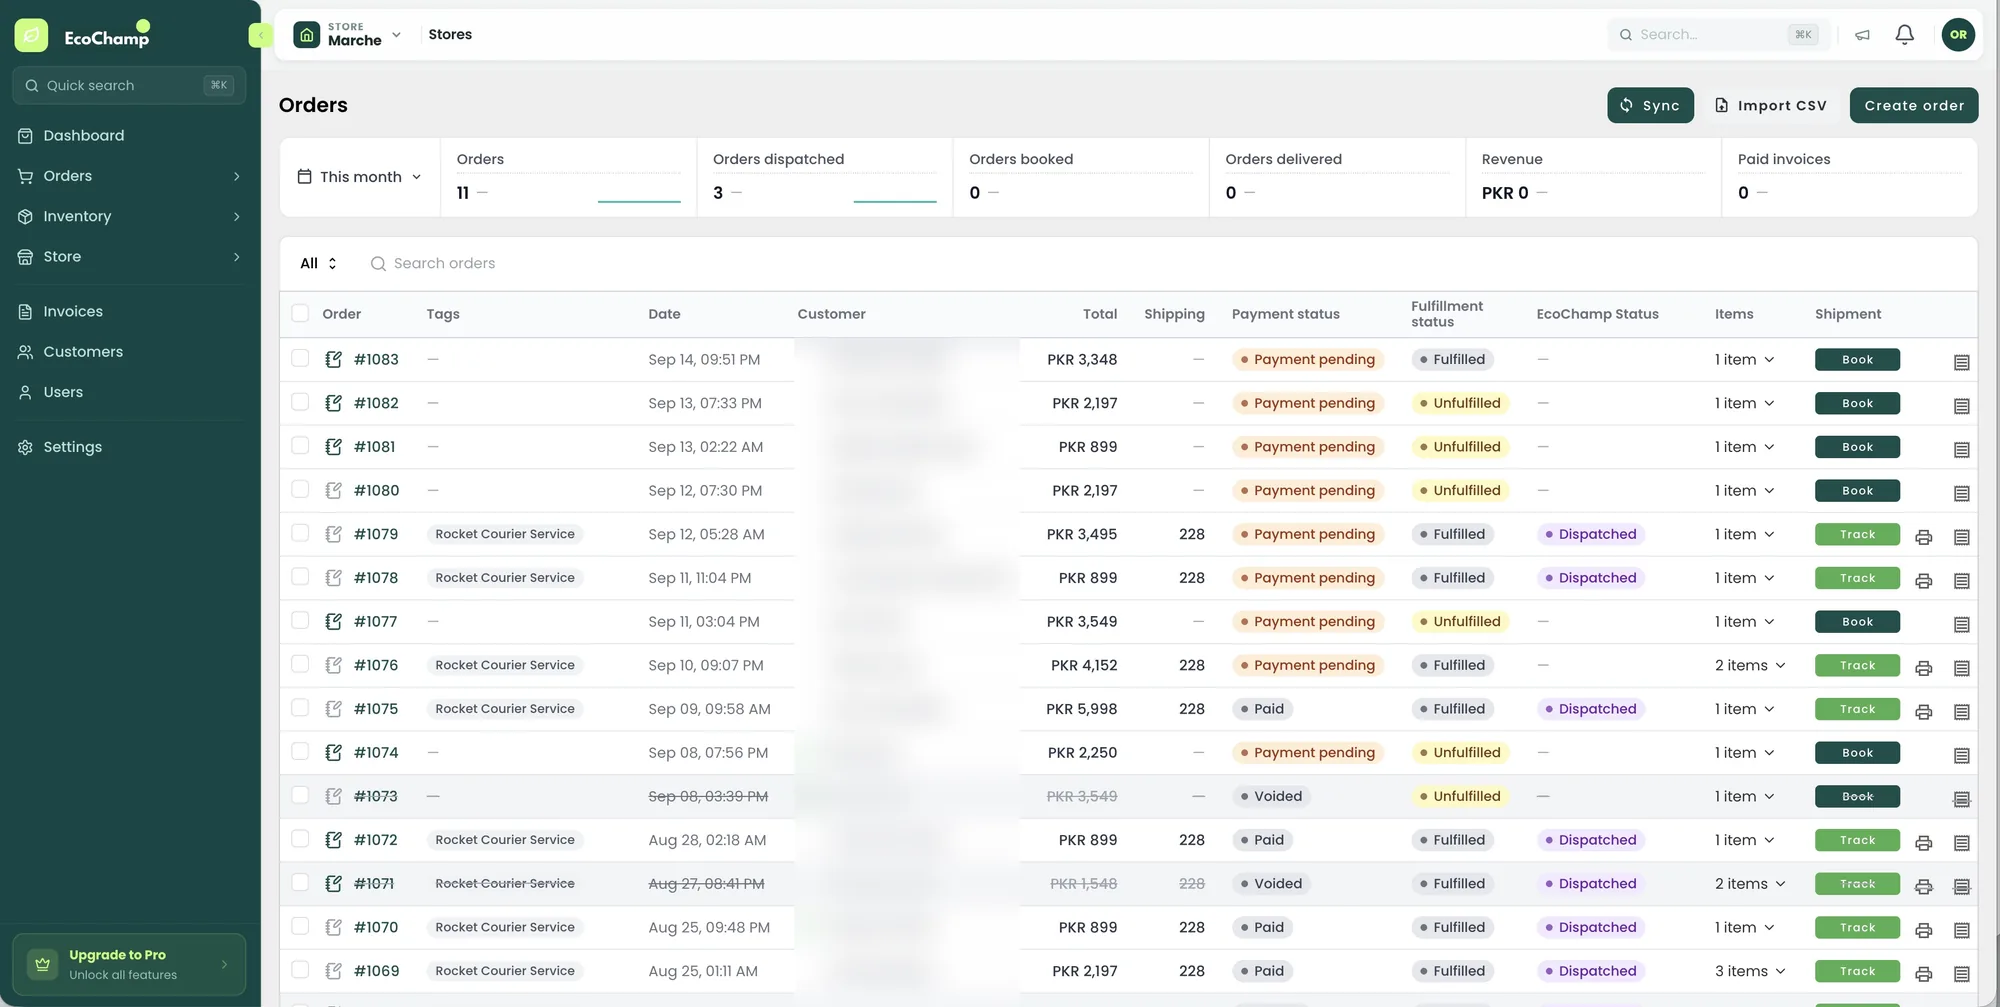2000x1007 pixels.
Task: Track shipment for order #1075
Action: pos(1857,709)
